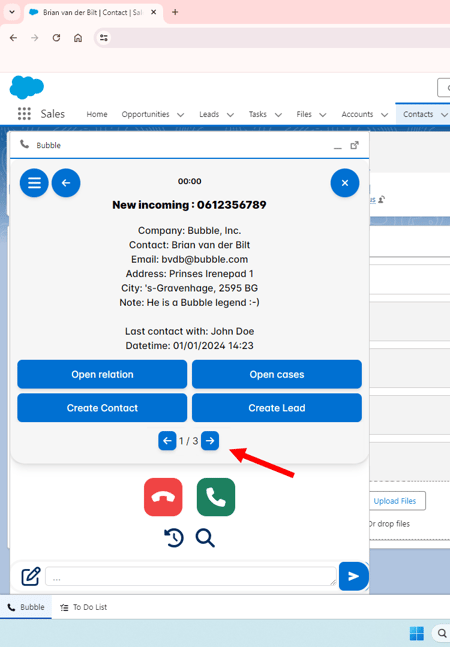Go back in browser history

point(14,38)
